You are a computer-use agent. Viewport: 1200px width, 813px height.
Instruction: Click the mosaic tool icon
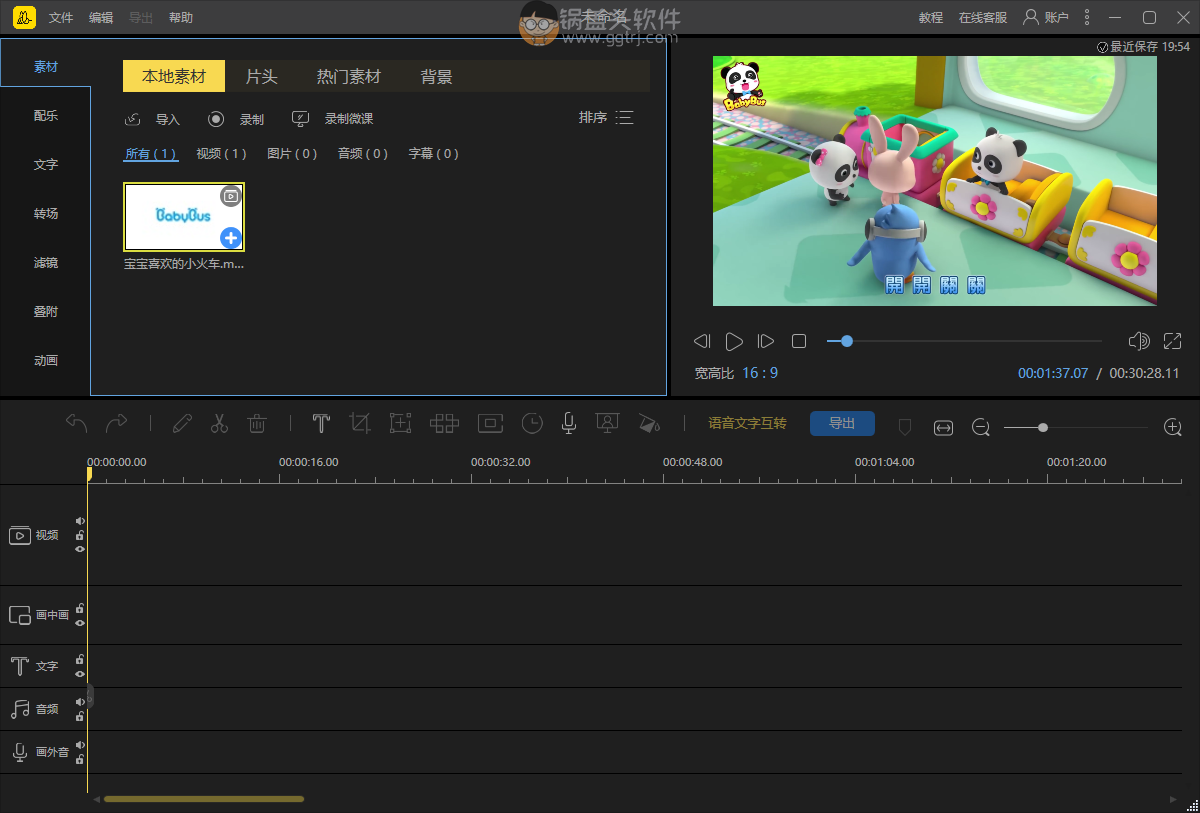444,423
